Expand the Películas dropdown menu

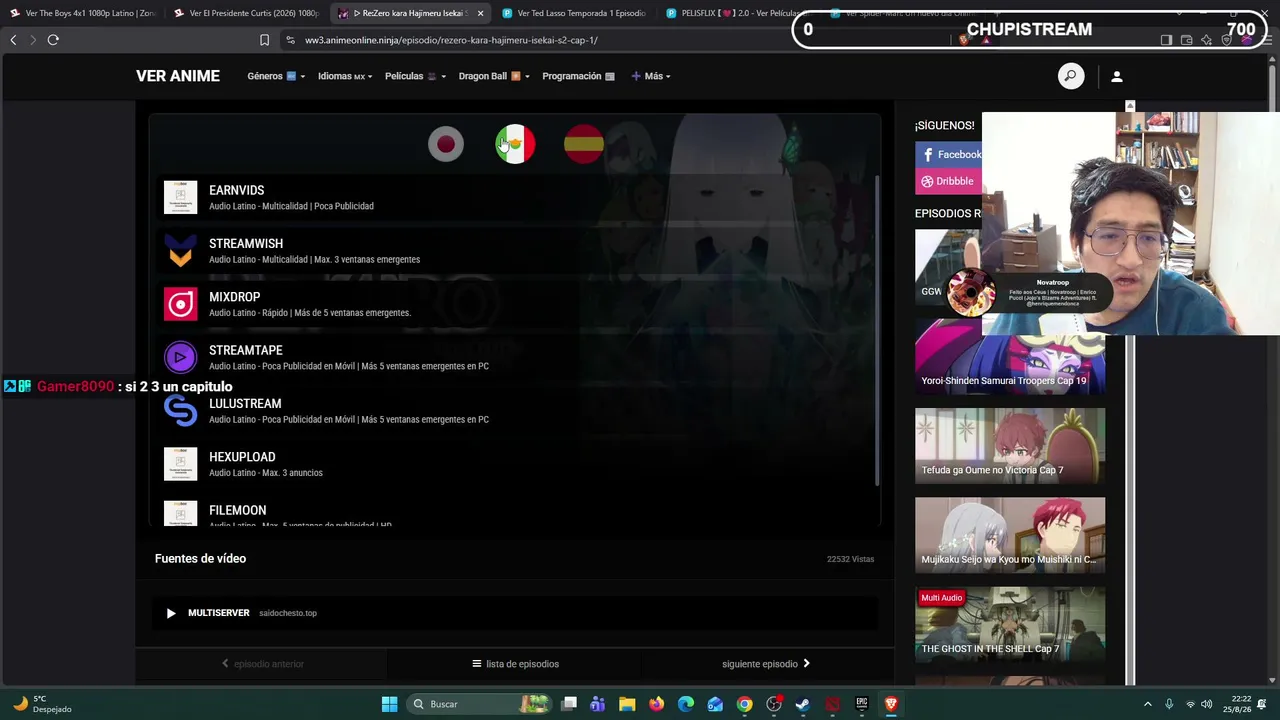click(x=415, y=76)
